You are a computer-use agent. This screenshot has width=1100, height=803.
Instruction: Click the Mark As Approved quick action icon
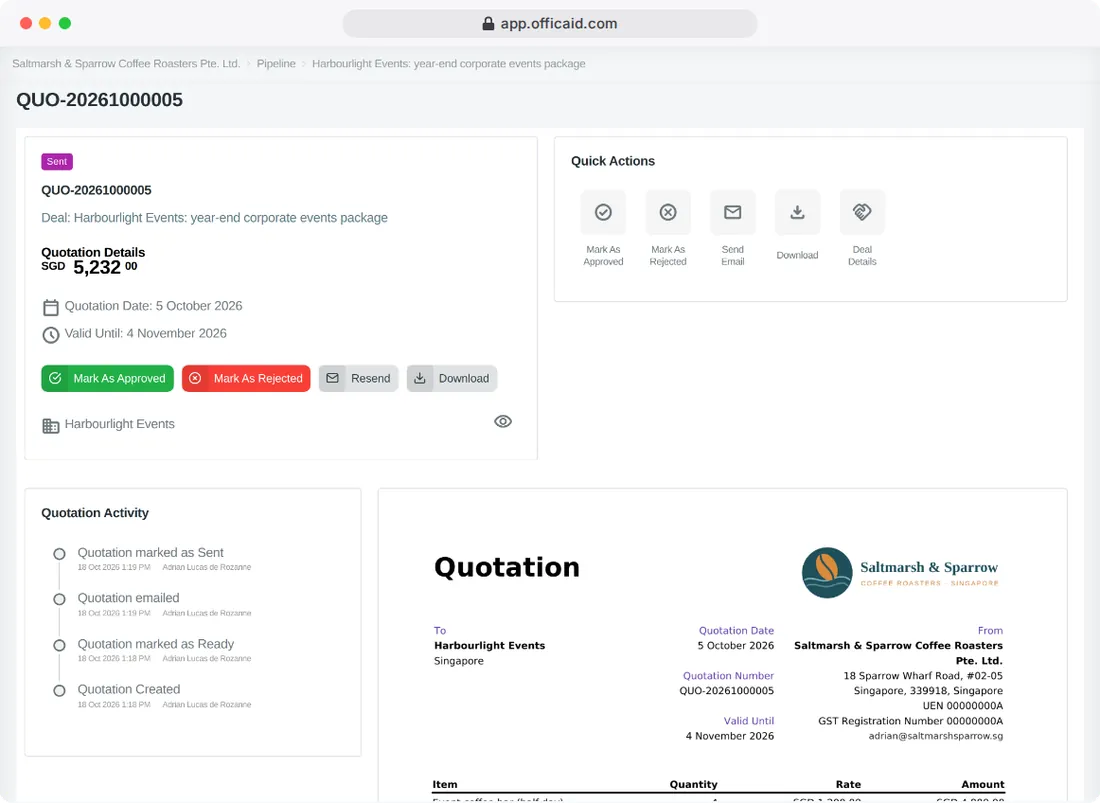click(603, 212)
